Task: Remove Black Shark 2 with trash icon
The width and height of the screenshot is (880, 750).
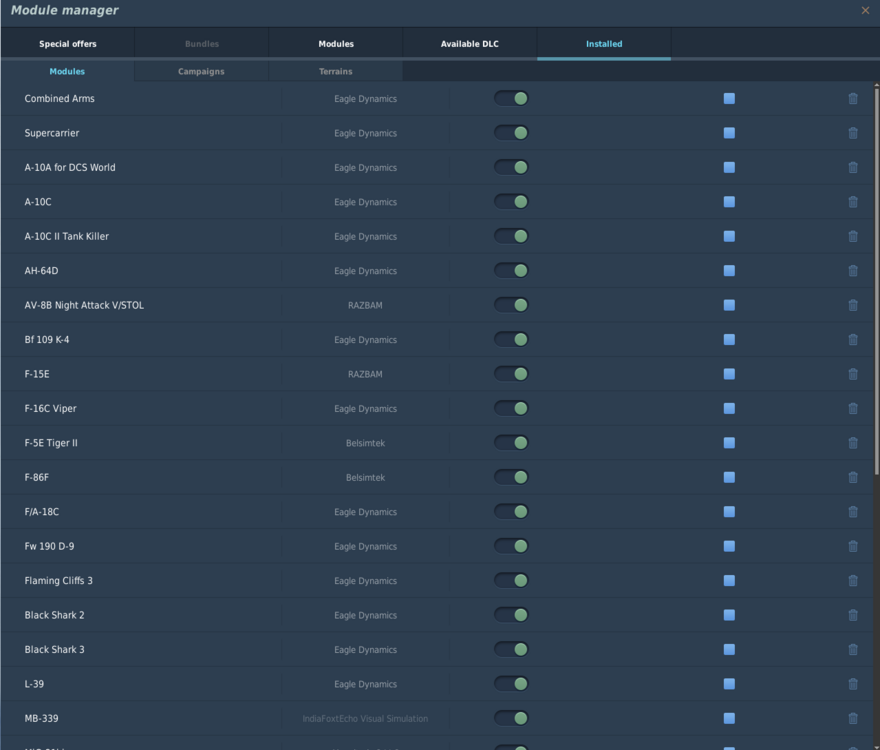Action: click(x=852, y=615)
